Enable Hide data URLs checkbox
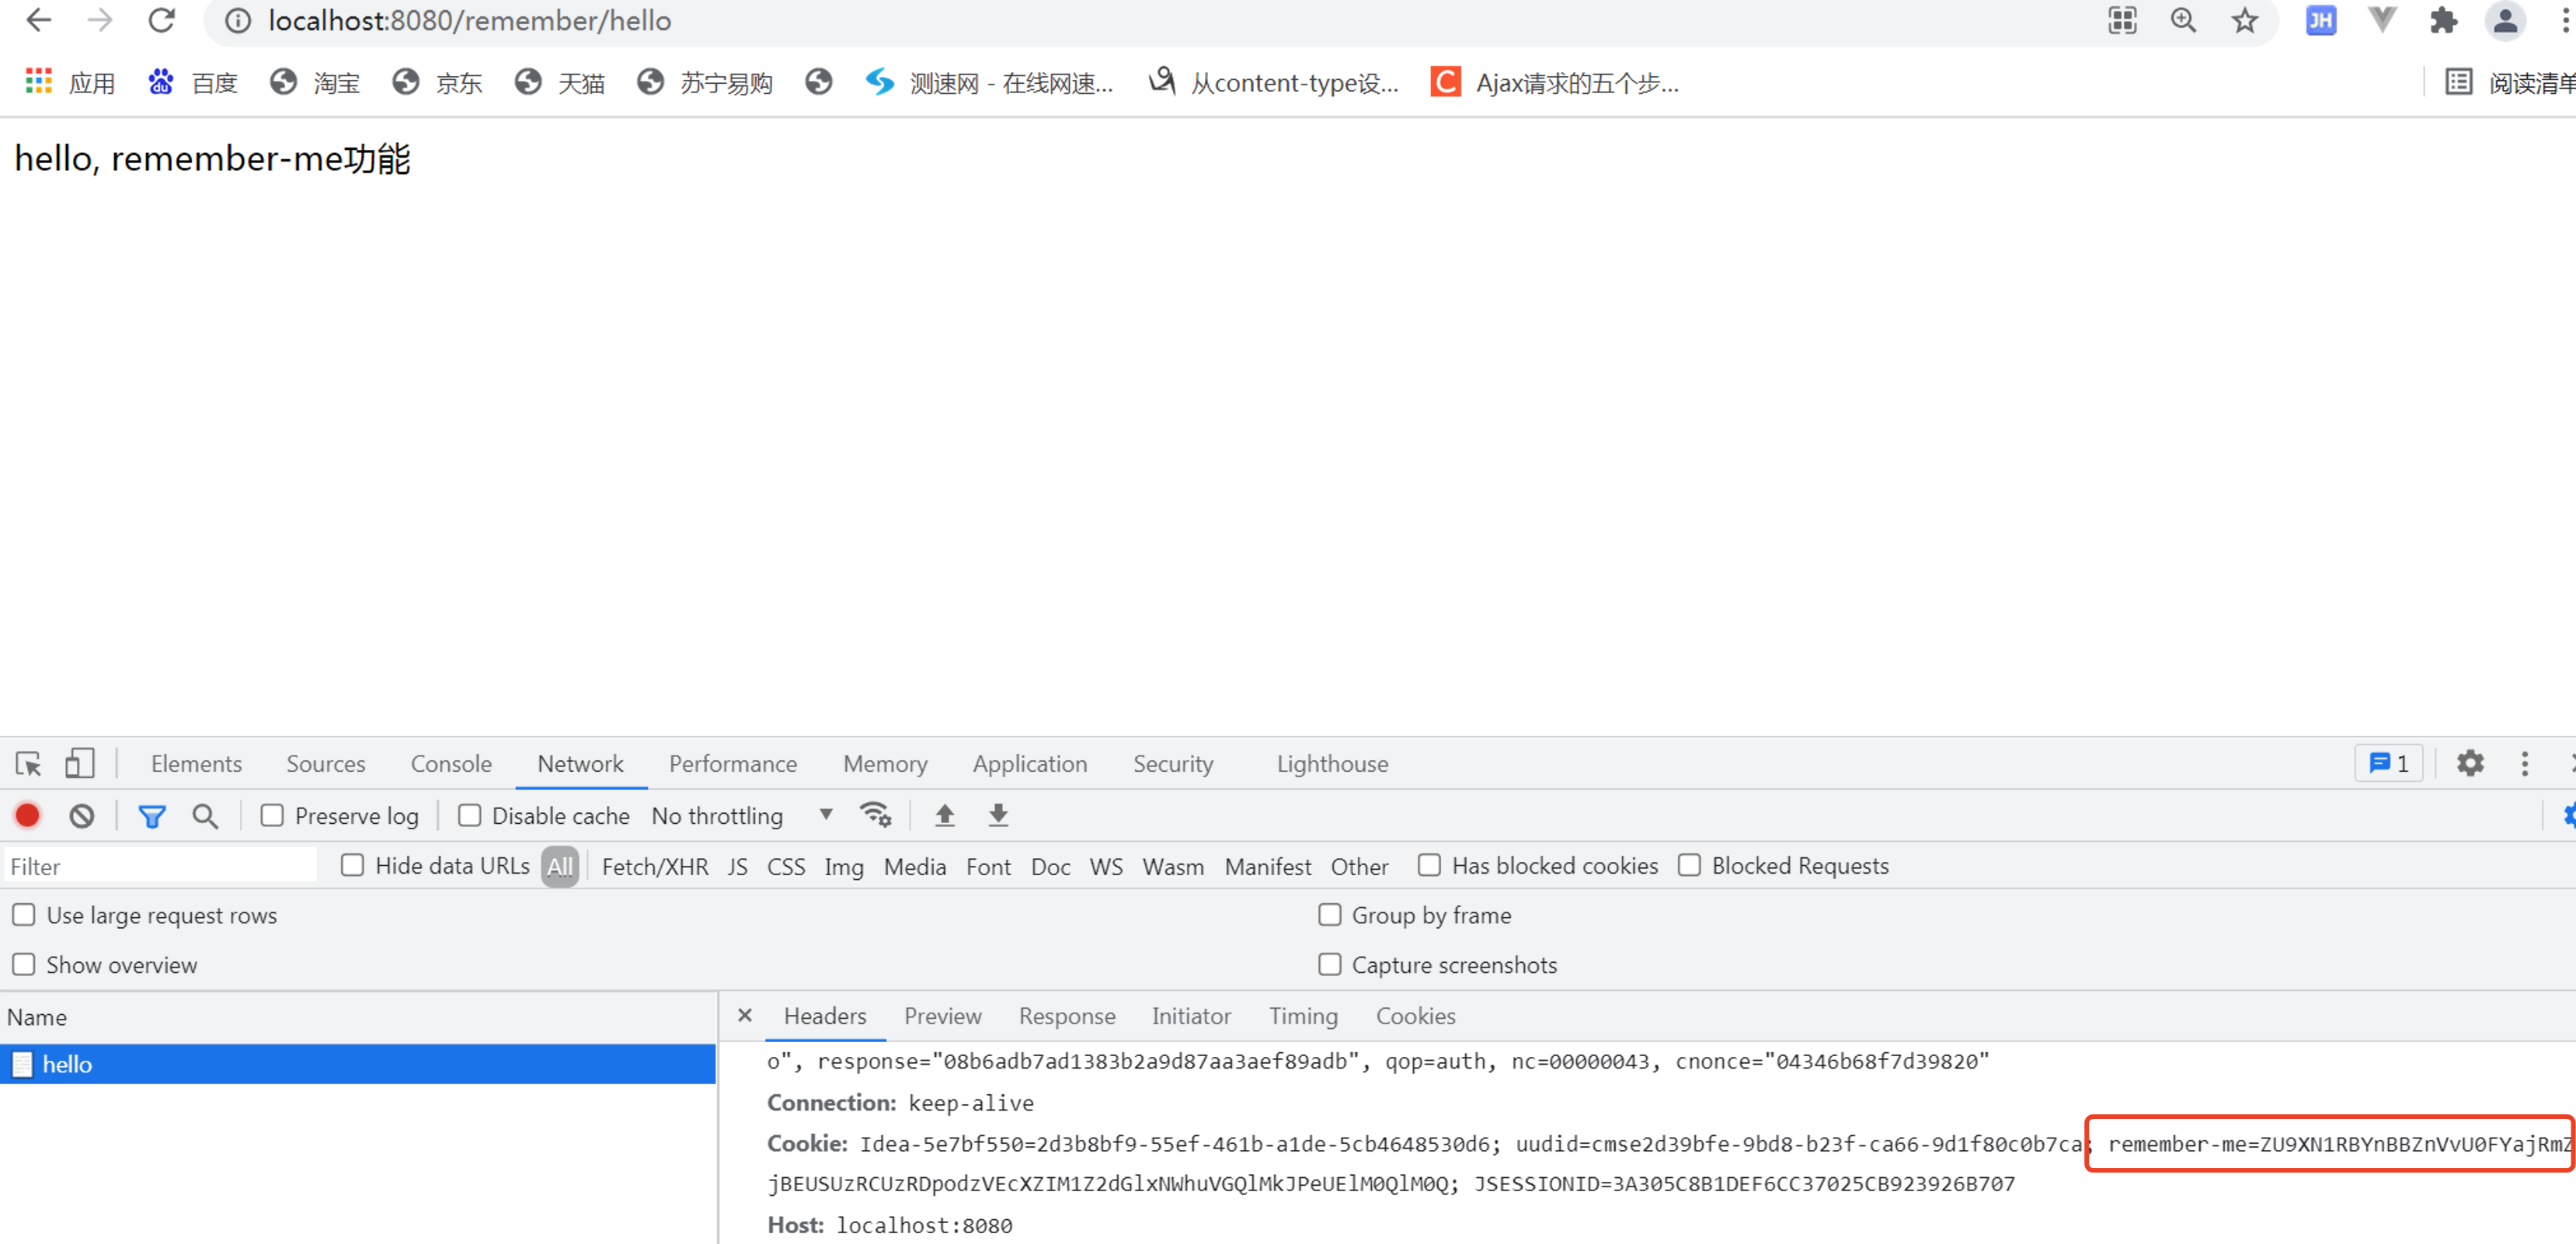2576x1244 pixels. [352, 866]
